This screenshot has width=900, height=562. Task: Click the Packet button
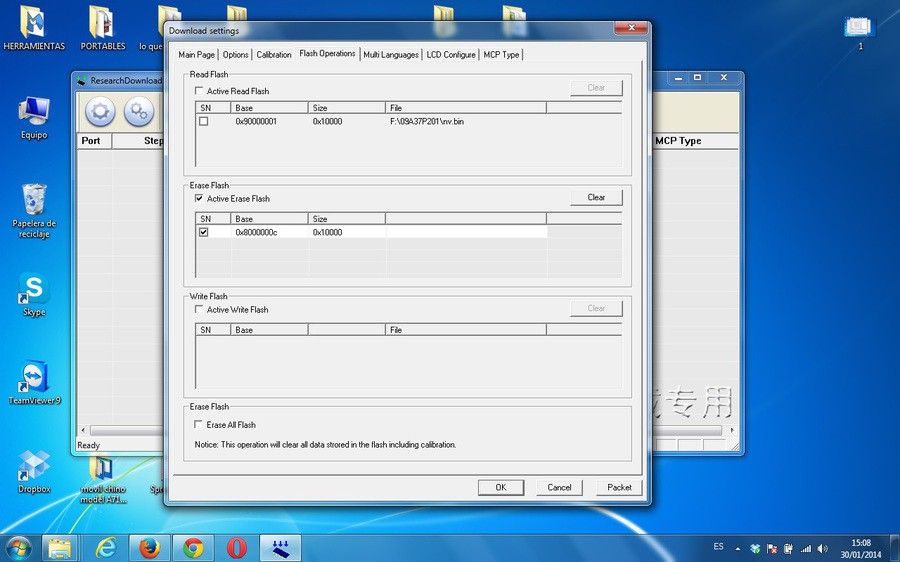[619, 487]
